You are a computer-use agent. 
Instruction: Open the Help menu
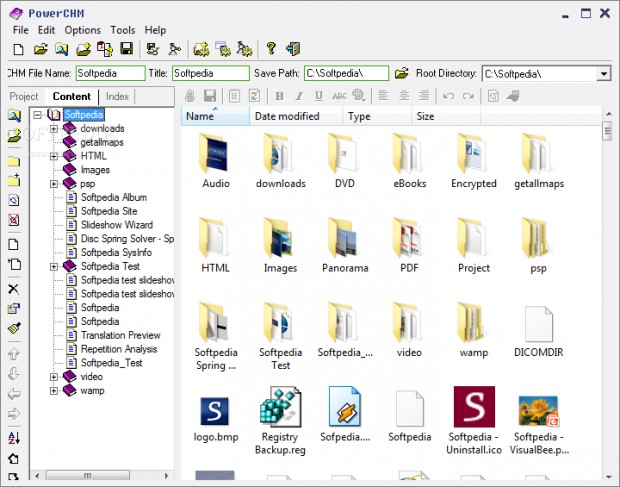point(155,30)
